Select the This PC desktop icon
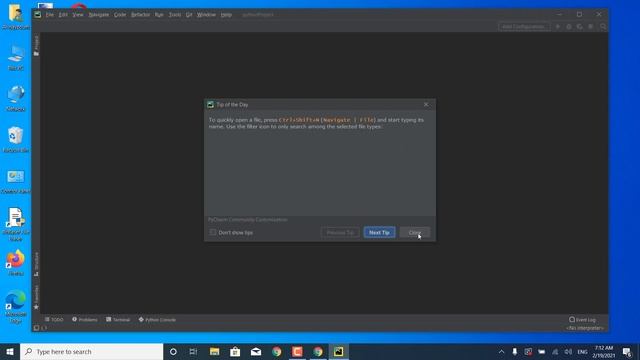 click(16, 58)
